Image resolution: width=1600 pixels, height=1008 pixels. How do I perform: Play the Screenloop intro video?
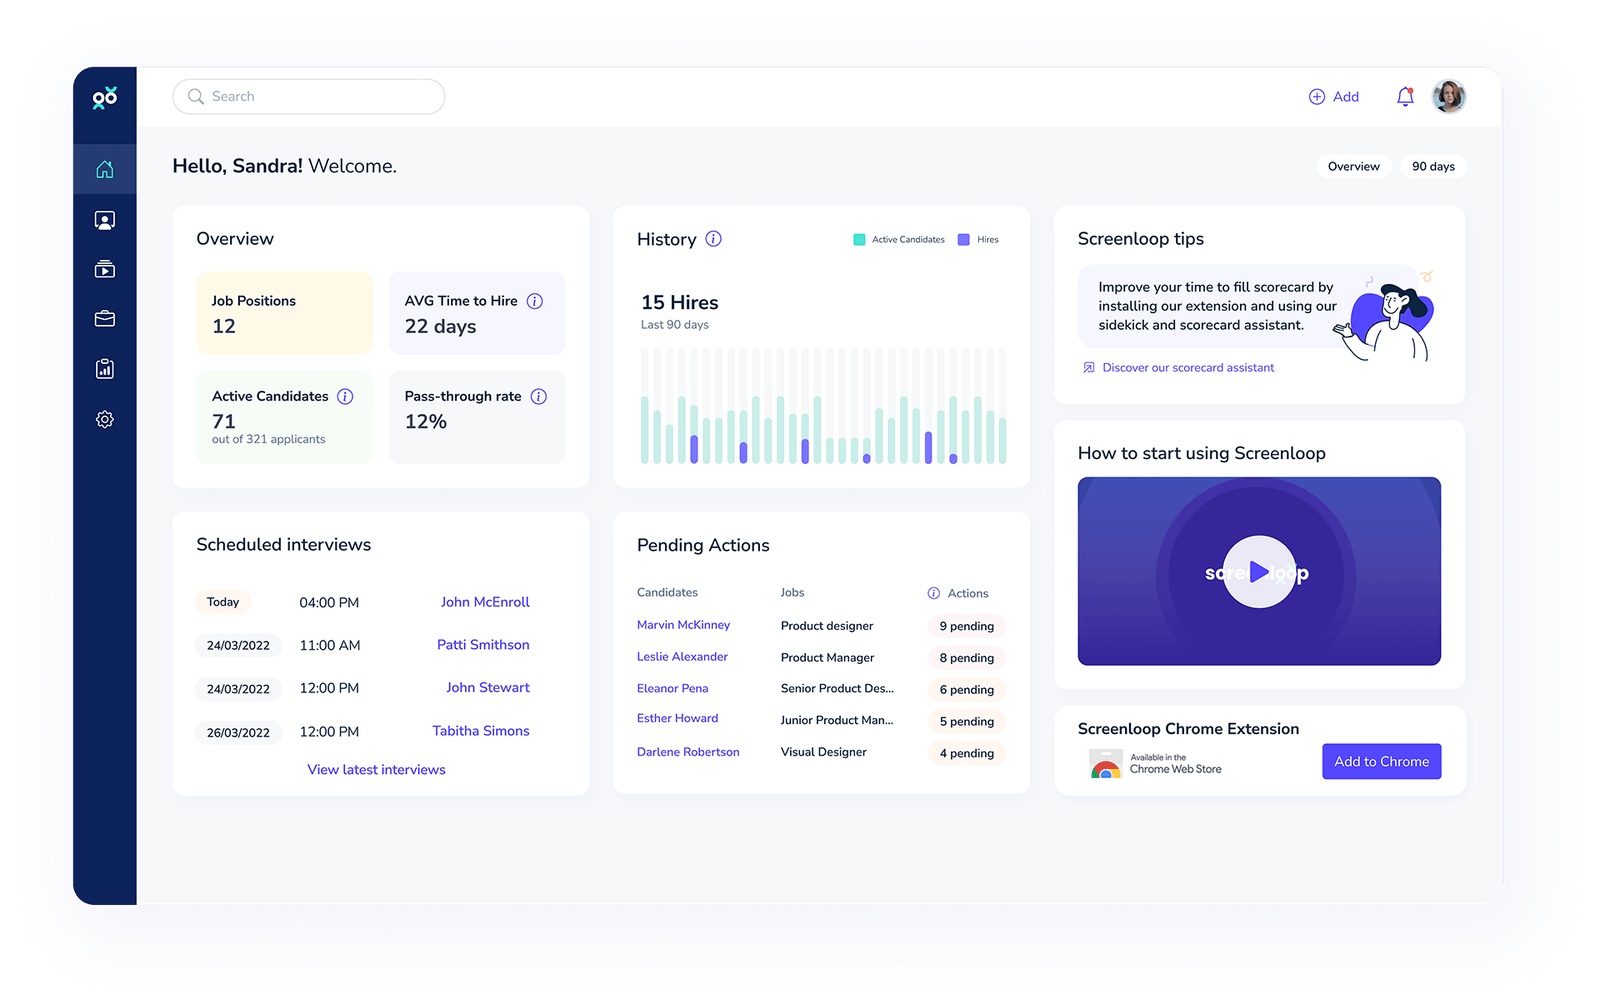(x=1258, y=572)
